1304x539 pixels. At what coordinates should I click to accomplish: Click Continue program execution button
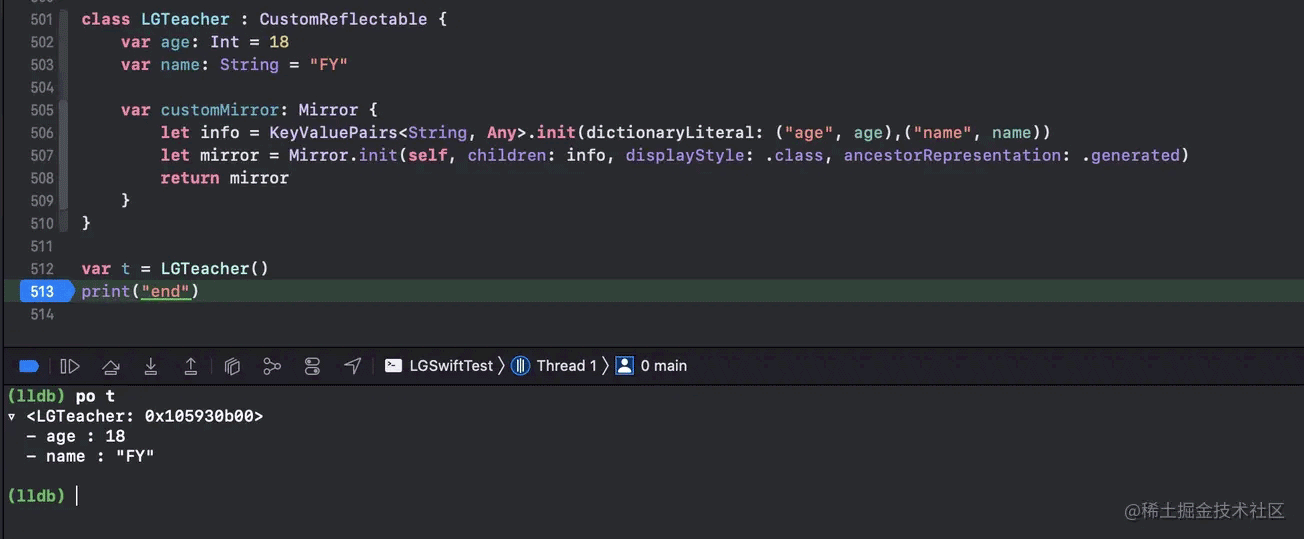(x=70, y=366)
